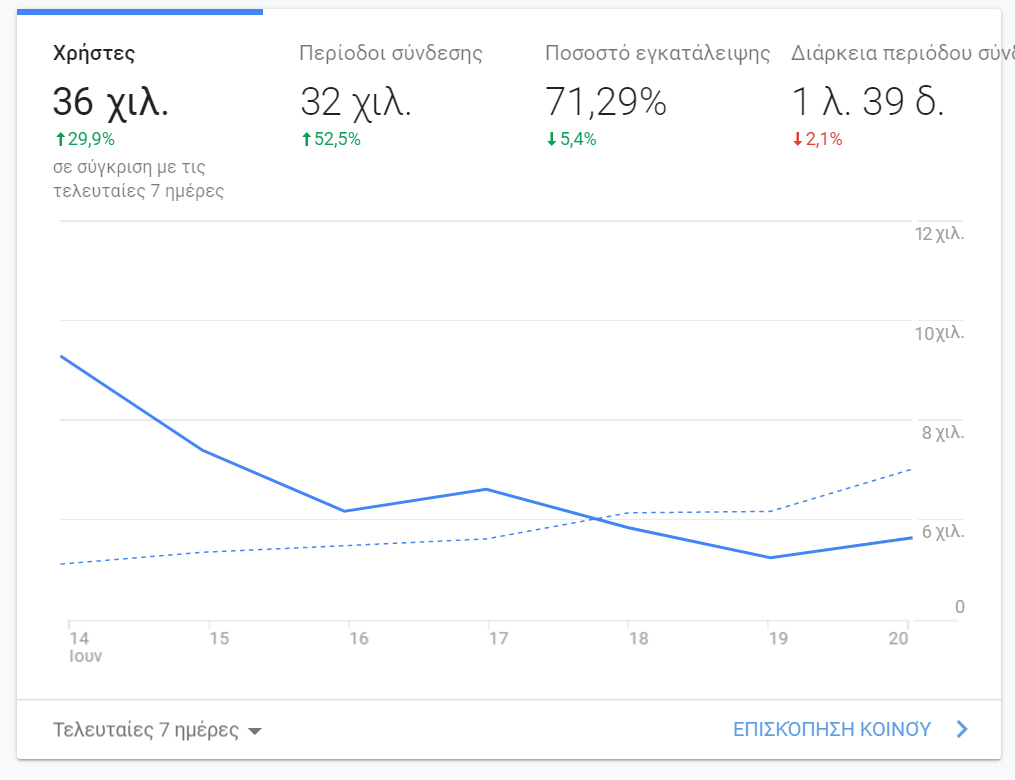Click the dashed comparison line's point above 19
This screenshot has width=1015, height=780.
pyautogui.click(x=769, y=511)
